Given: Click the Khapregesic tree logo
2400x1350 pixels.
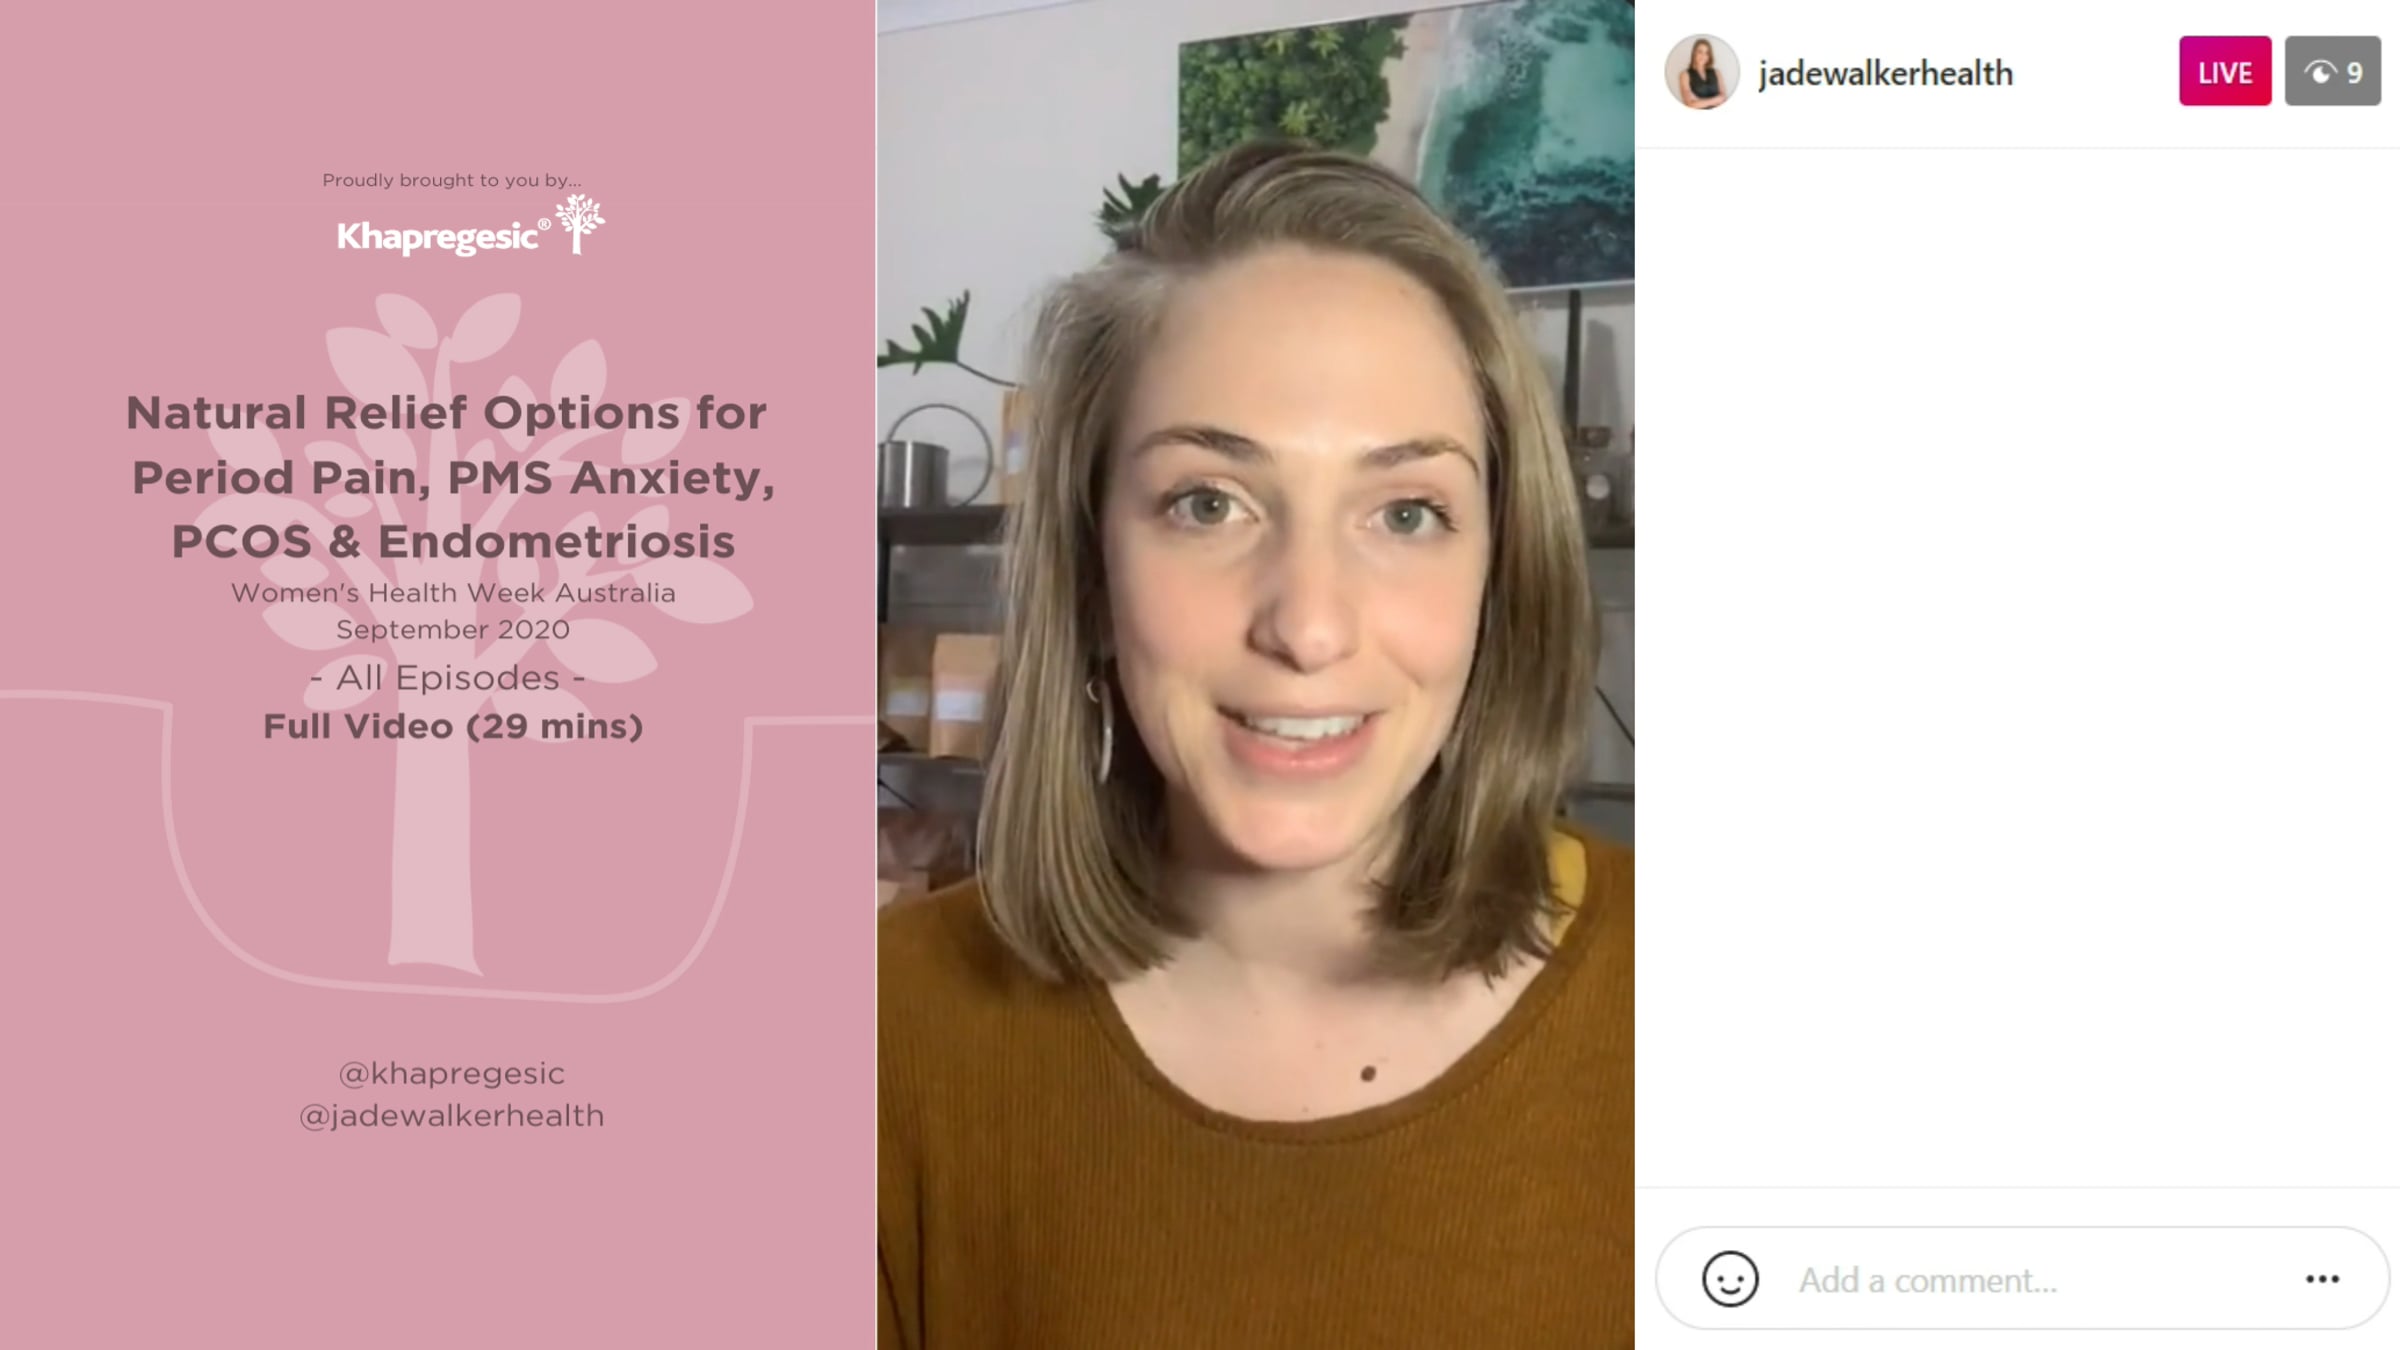Looking at the screenshot, I should [579, 224].
